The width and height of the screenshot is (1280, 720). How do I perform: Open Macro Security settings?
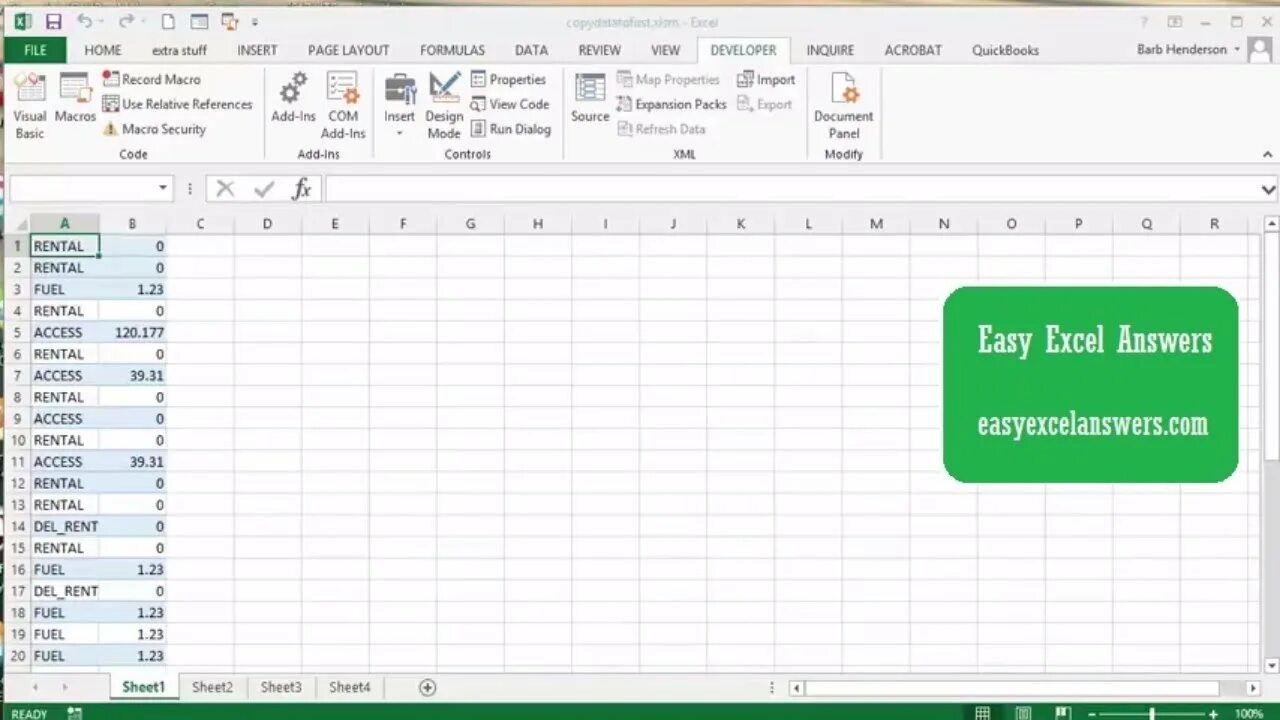tap(154, 129)
